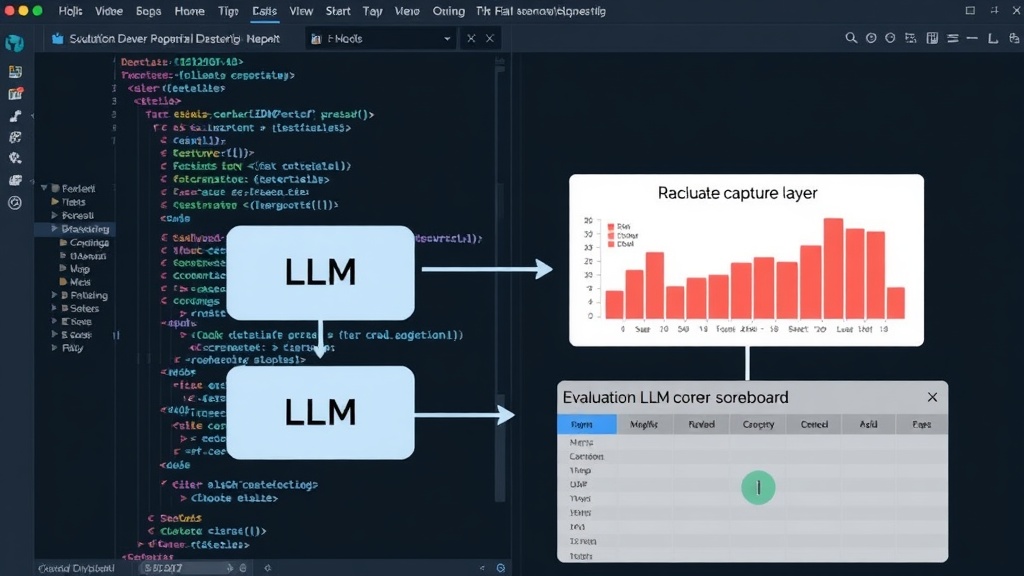The image size is (1024, 576).
Task: Click the upper LLM block
Action: tap(320, 272)
